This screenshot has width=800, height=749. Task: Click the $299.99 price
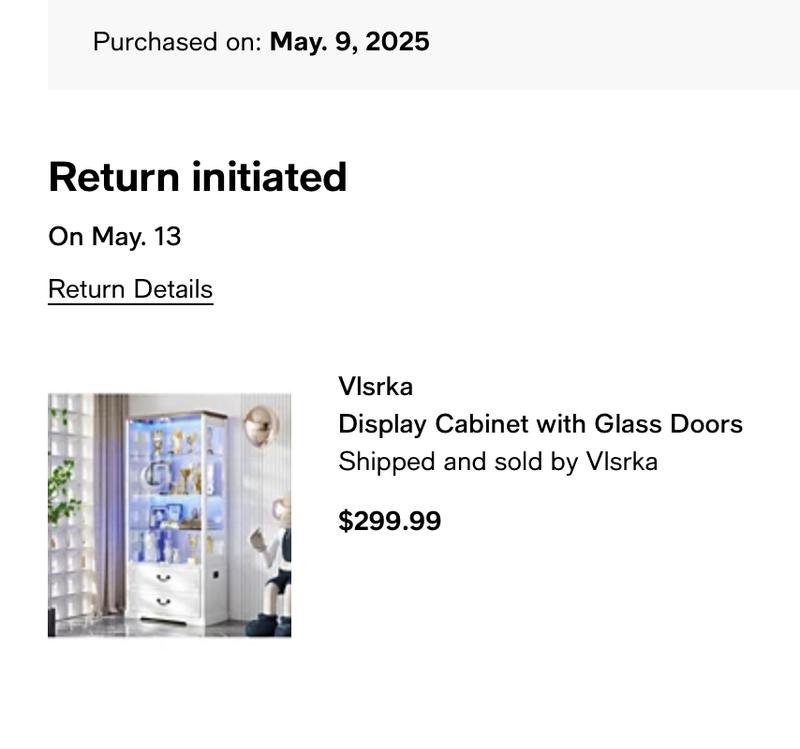pyautogui.click(x=390, y=521)
